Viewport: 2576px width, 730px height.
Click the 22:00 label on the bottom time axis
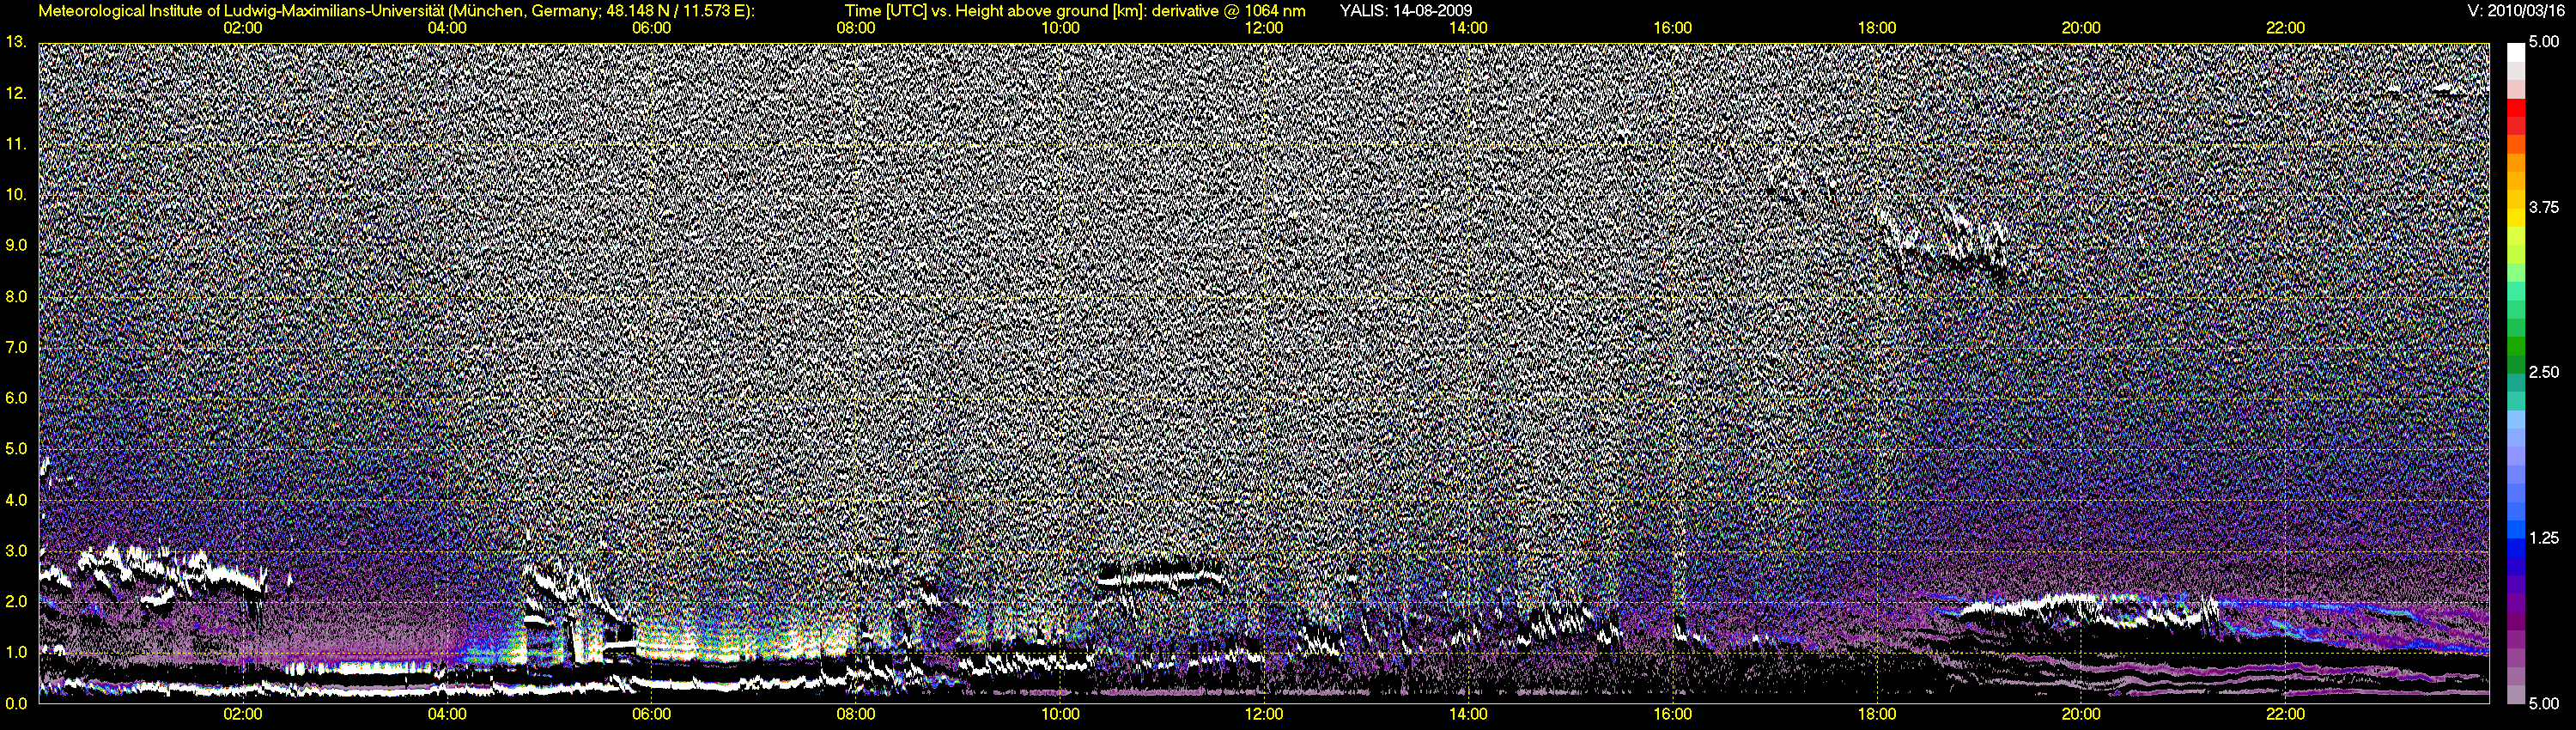tap(2286, 715)
